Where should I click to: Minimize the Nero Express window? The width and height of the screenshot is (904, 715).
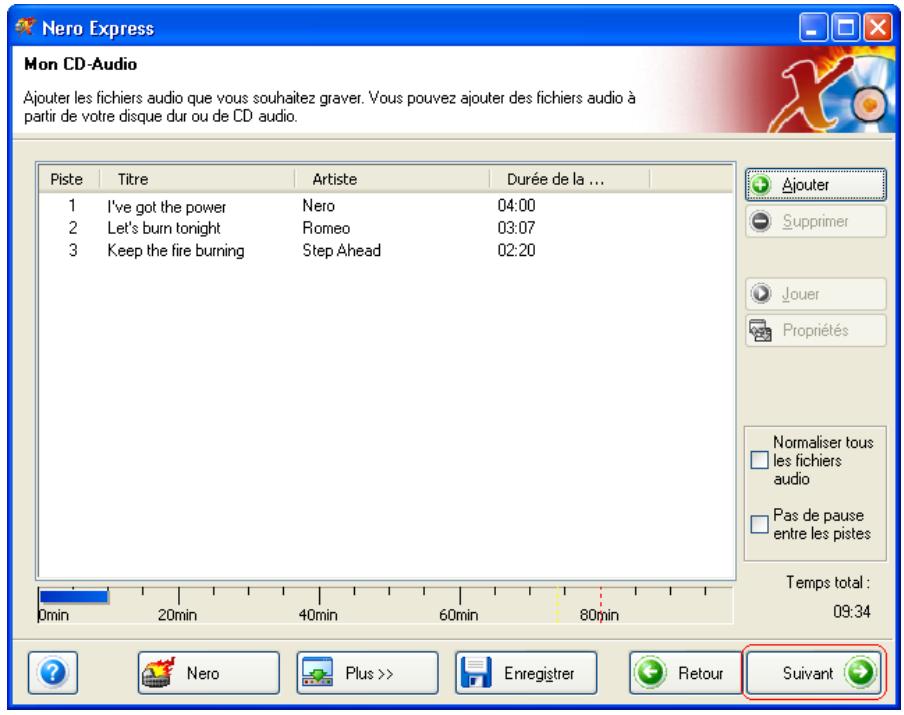point(813,27)
